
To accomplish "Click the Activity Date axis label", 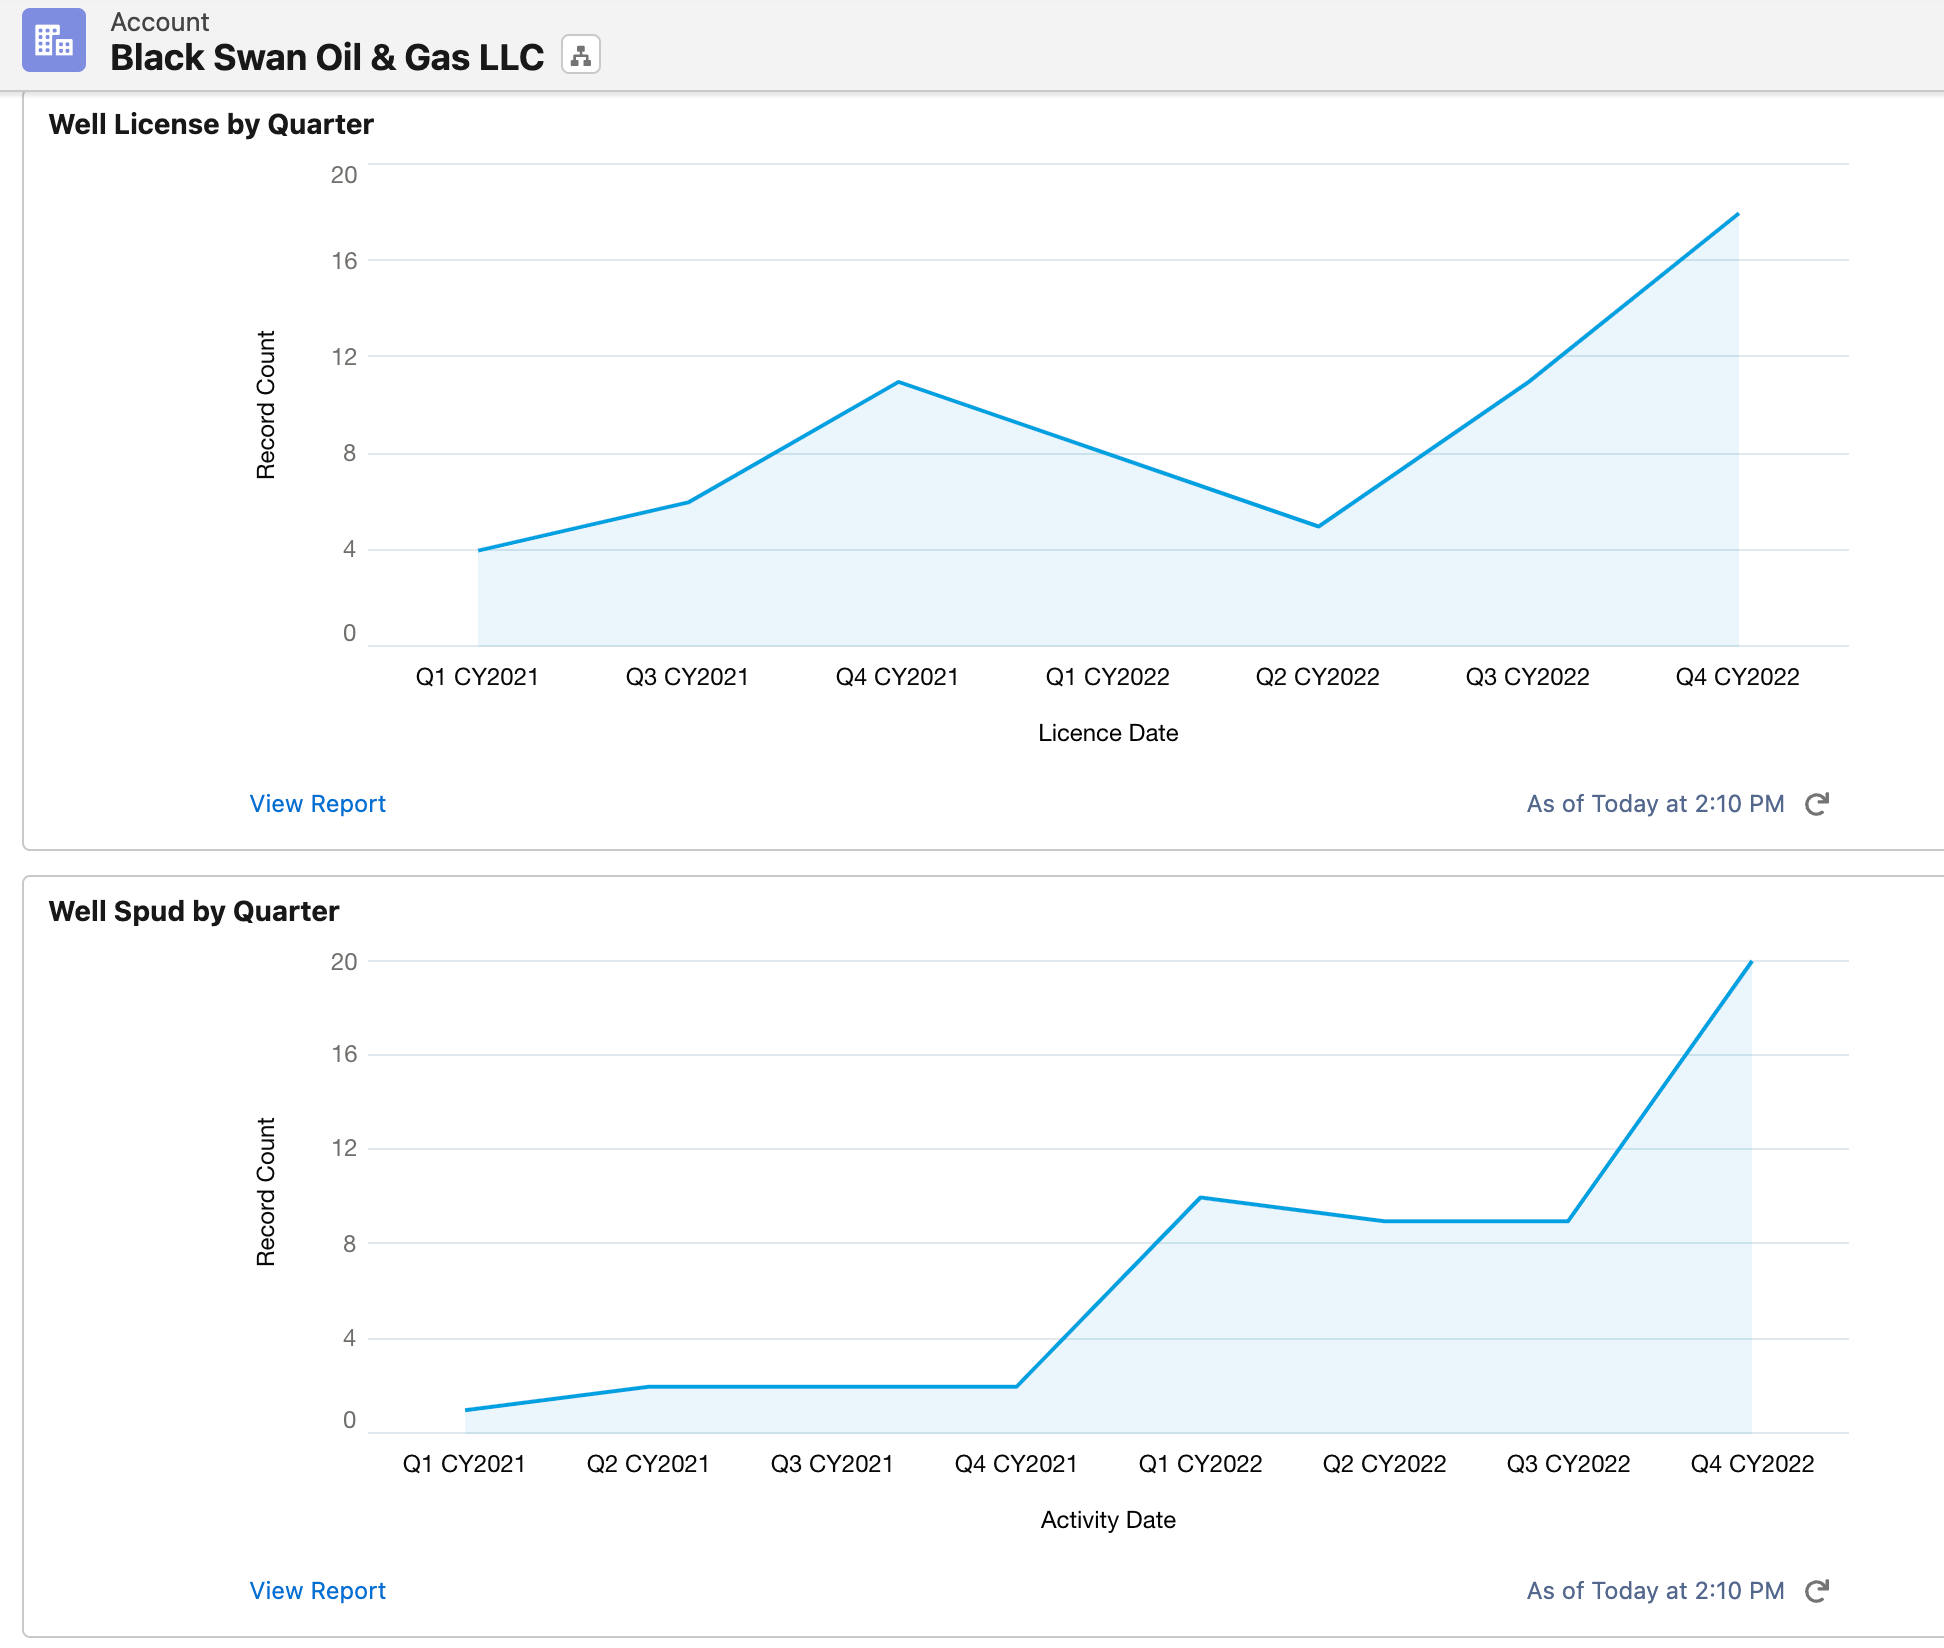I will 1108,1520.
